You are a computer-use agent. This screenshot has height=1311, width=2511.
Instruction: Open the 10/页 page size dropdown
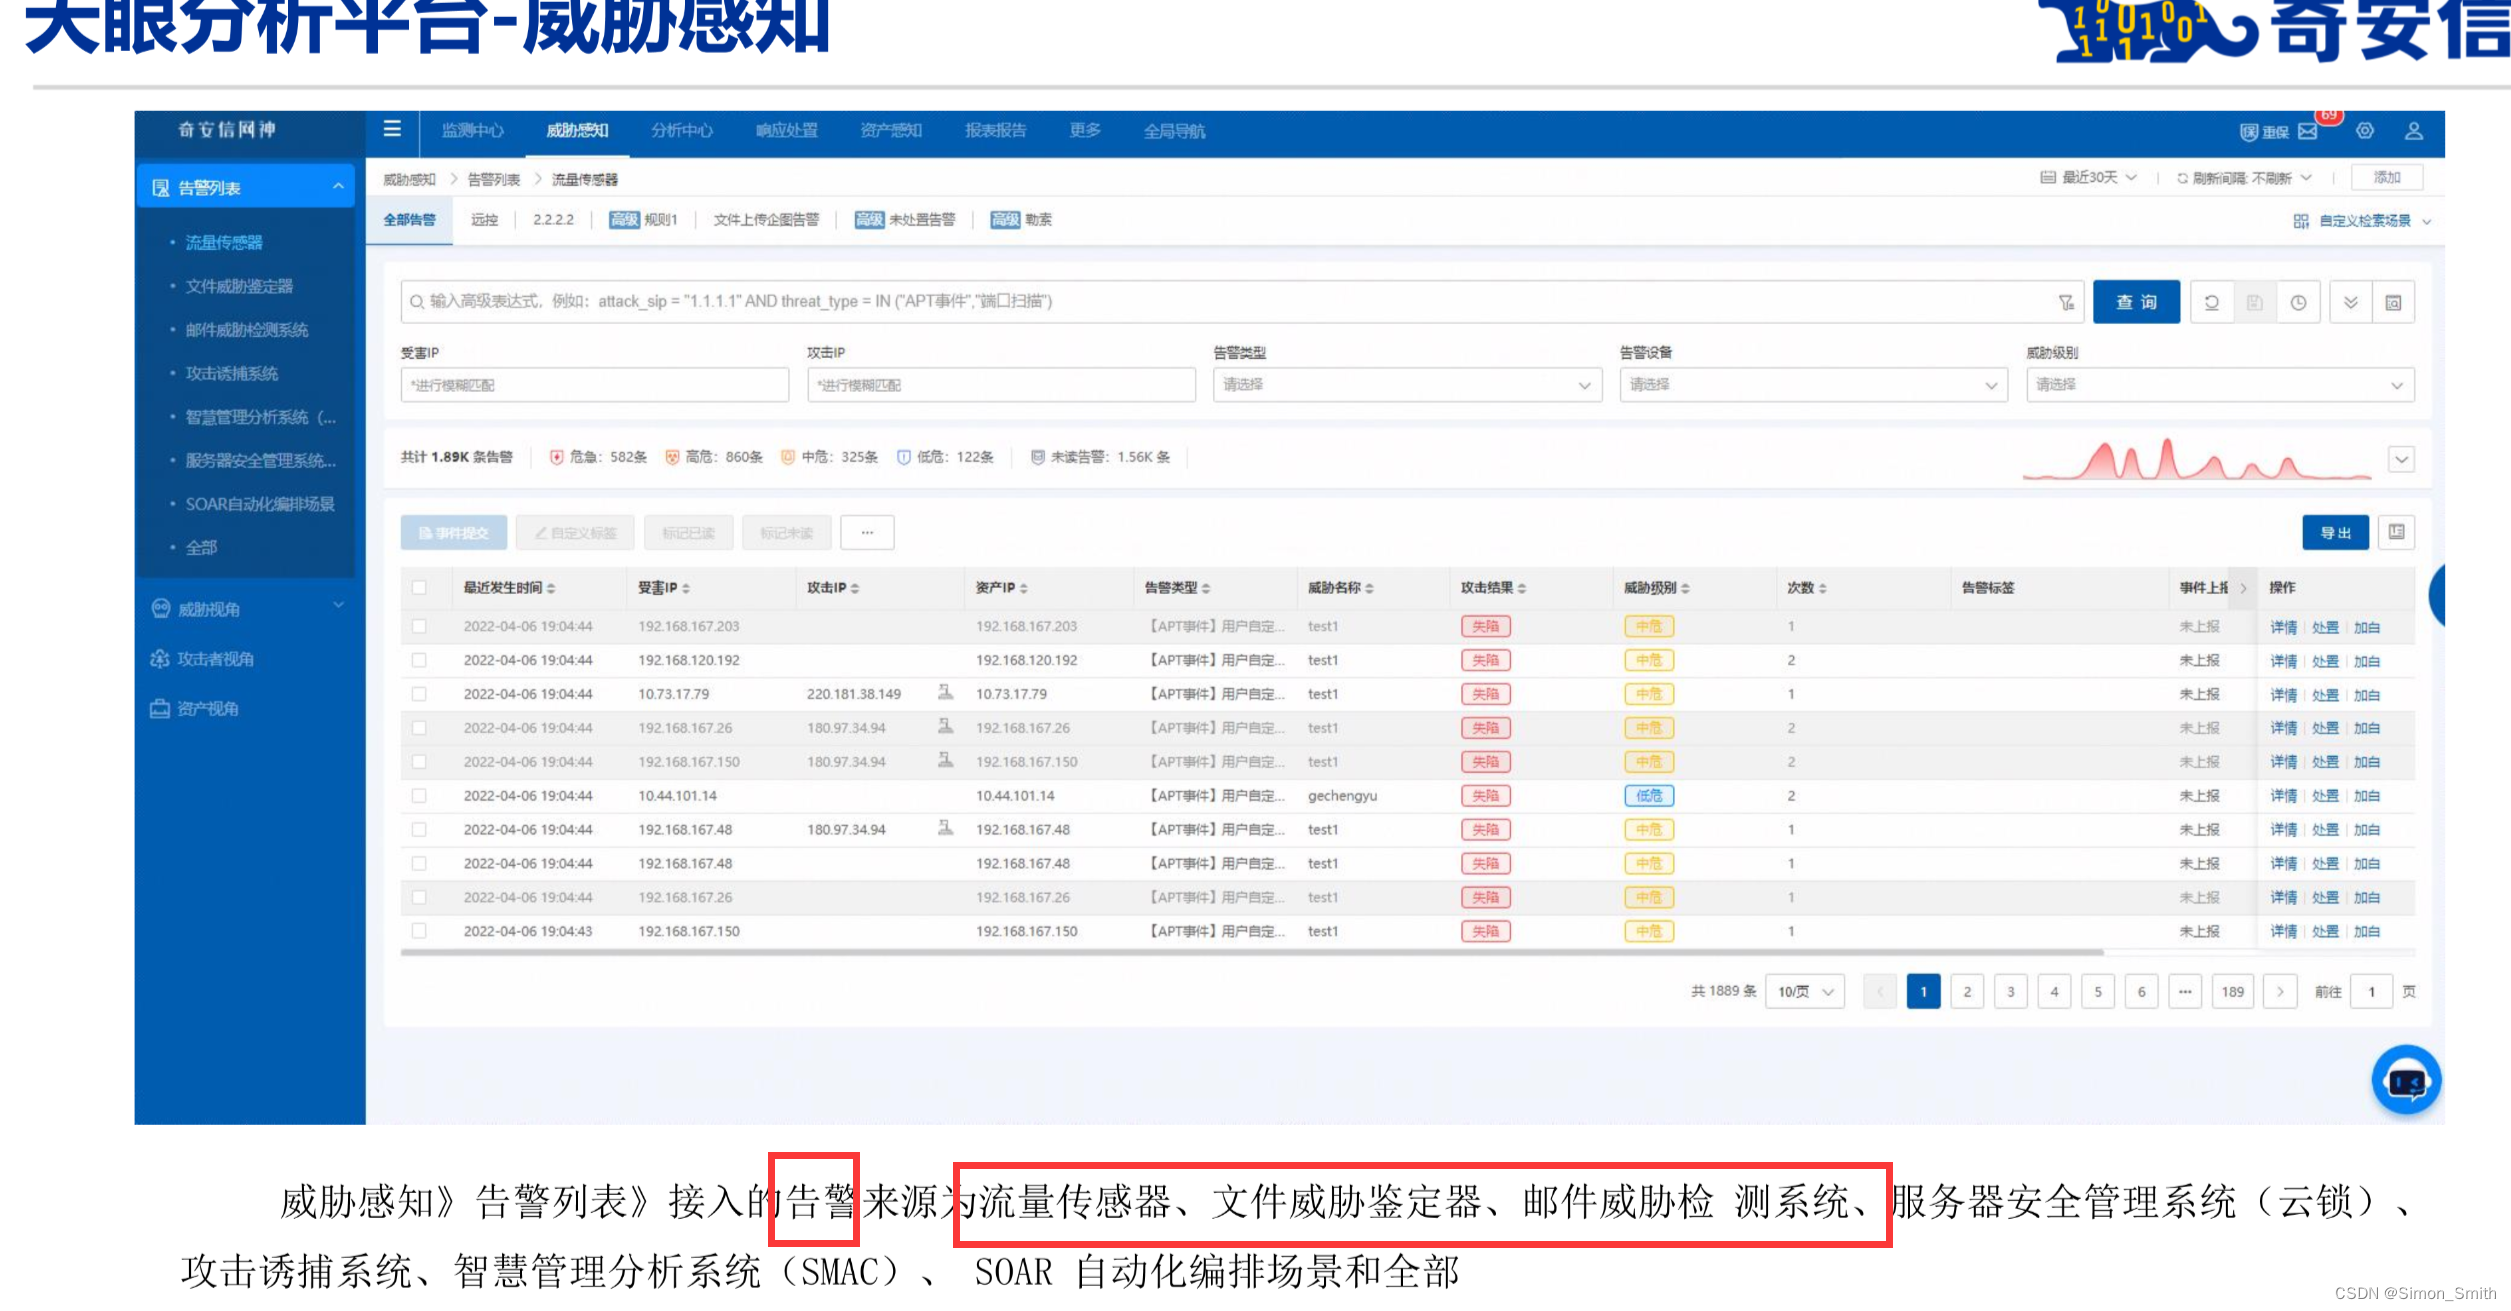1804,992
